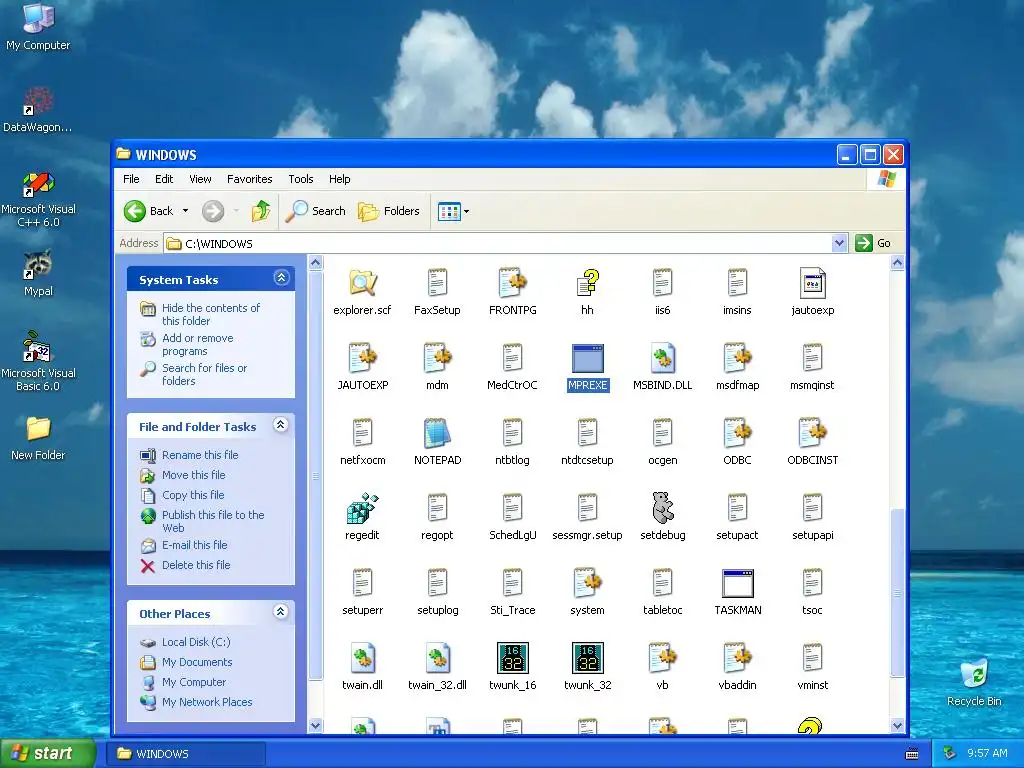Click Add or remove programs link
Image resolution: width=1024 pixels, height=768 pixels.
[x=197, y=344]
